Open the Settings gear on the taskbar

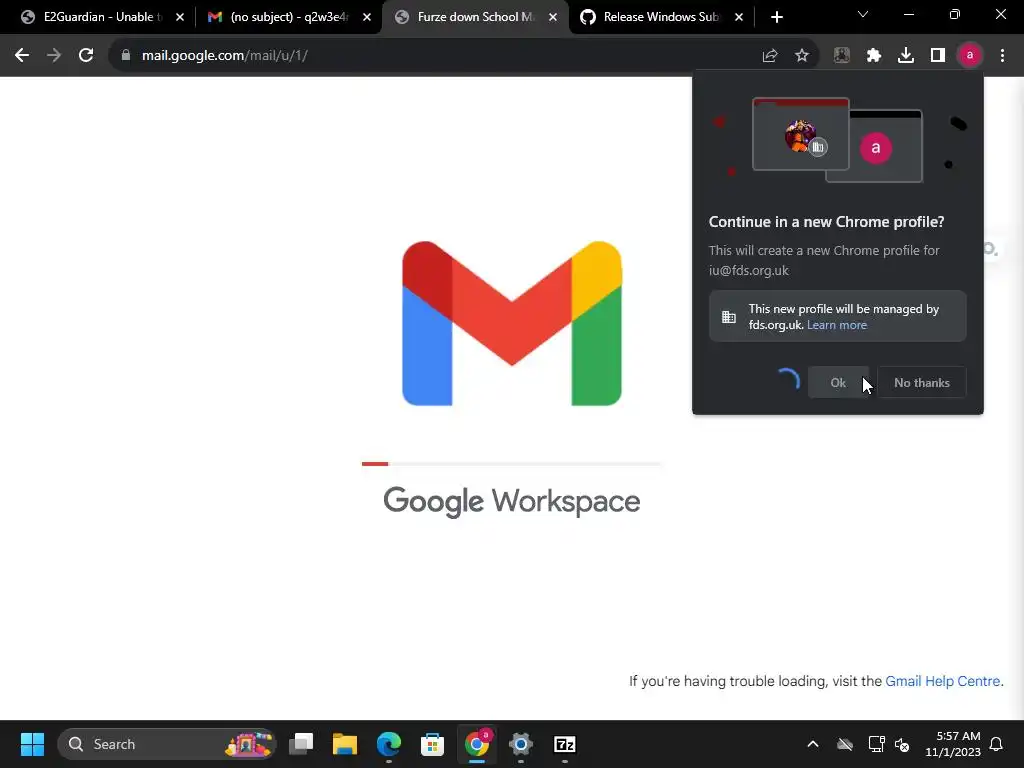tap(520, 744)
